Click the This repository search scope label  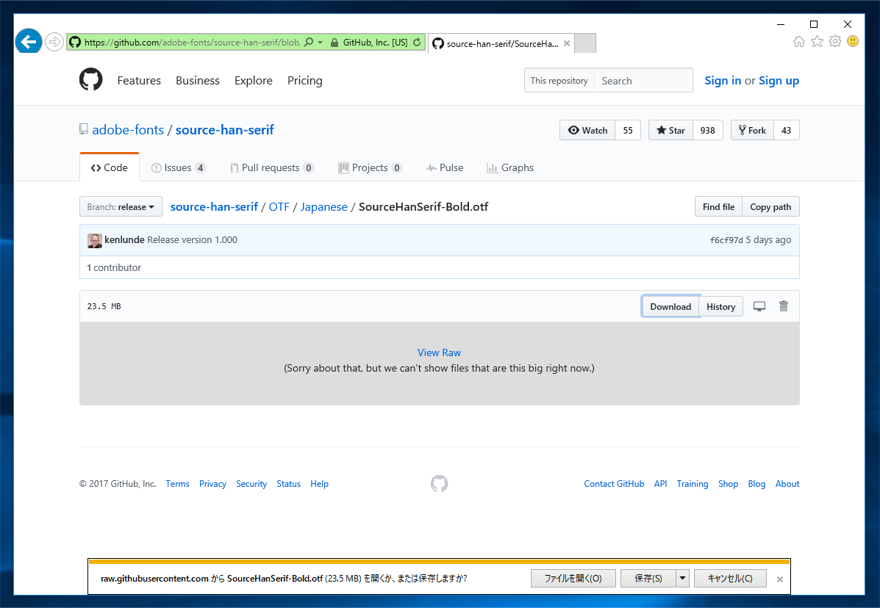(559, 80)
